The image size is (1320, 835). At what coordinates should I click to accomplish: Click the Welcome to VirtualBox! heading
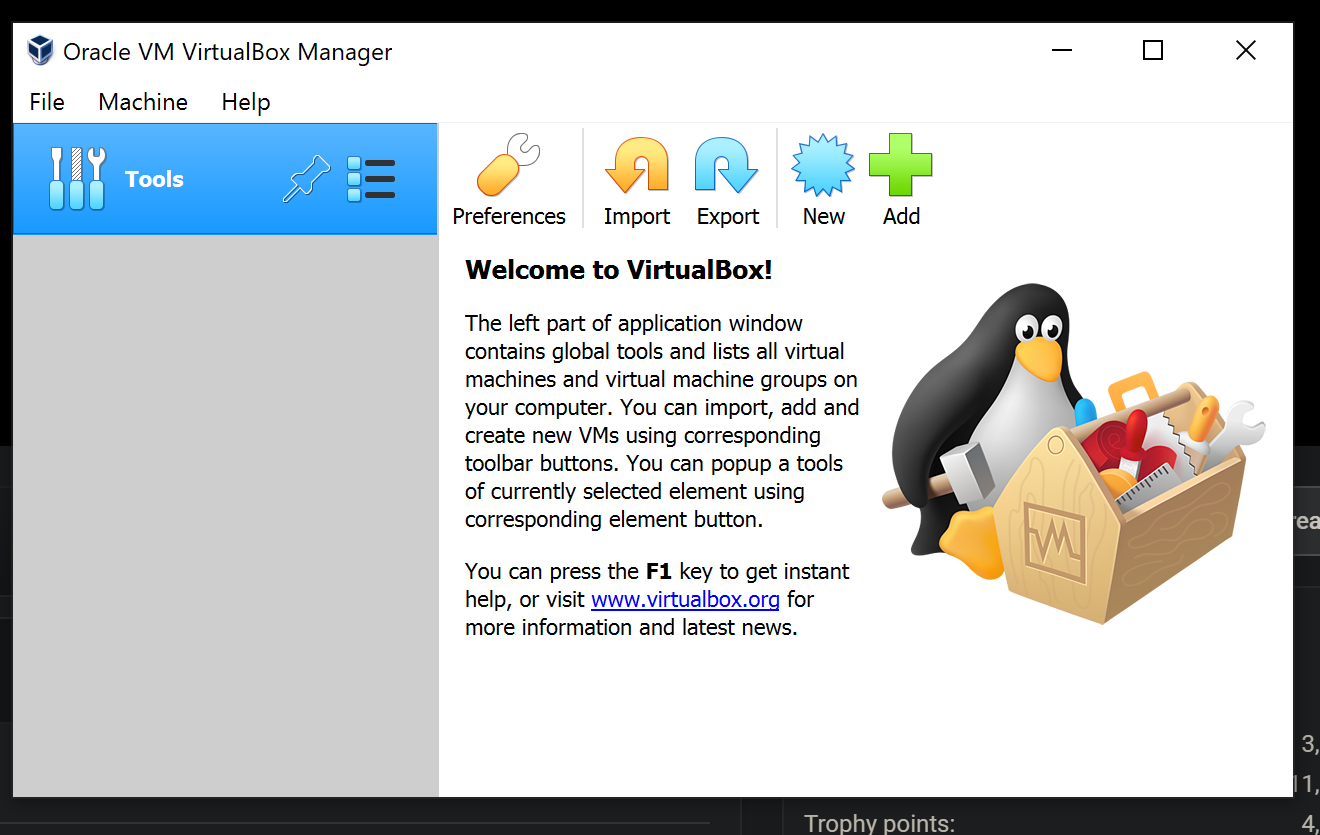pos(619,270)
